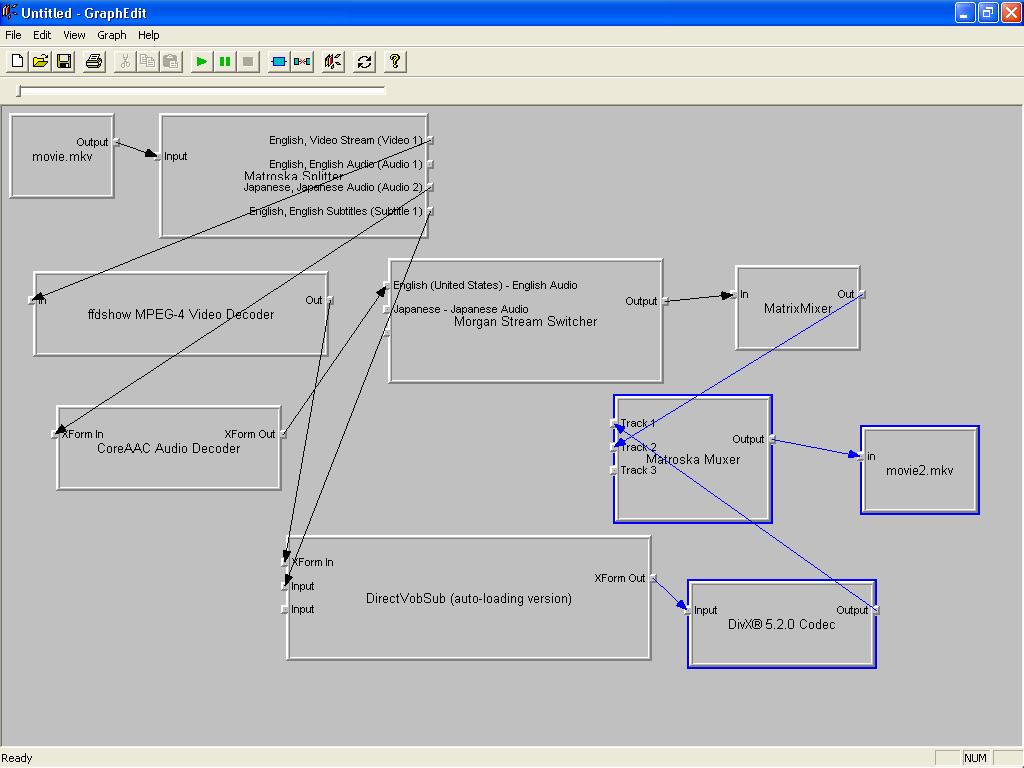
Task: Click the Track 3 pin on Matroska Muxer
Action: pos(613,470)
